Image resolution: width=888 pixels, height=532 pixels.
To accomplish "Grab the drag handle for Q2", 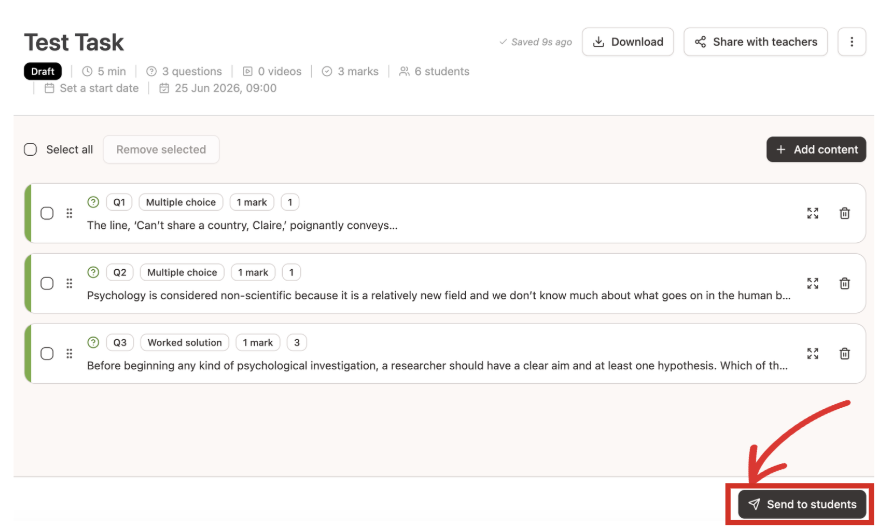I will 69,284.
